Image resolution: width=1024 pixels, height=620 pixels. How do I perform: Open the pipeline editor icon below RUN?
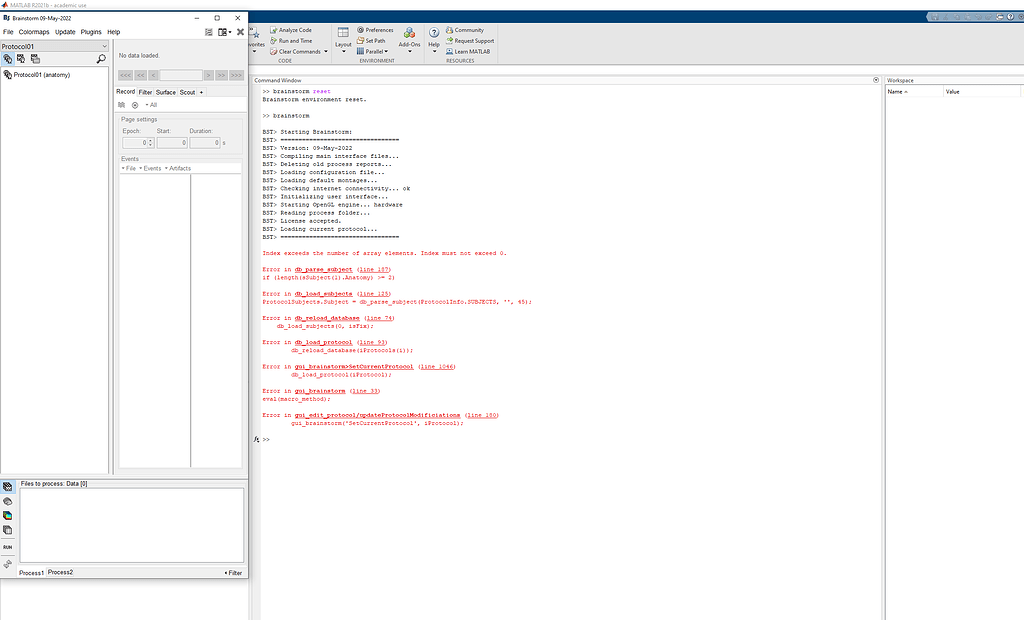point(8,565)
